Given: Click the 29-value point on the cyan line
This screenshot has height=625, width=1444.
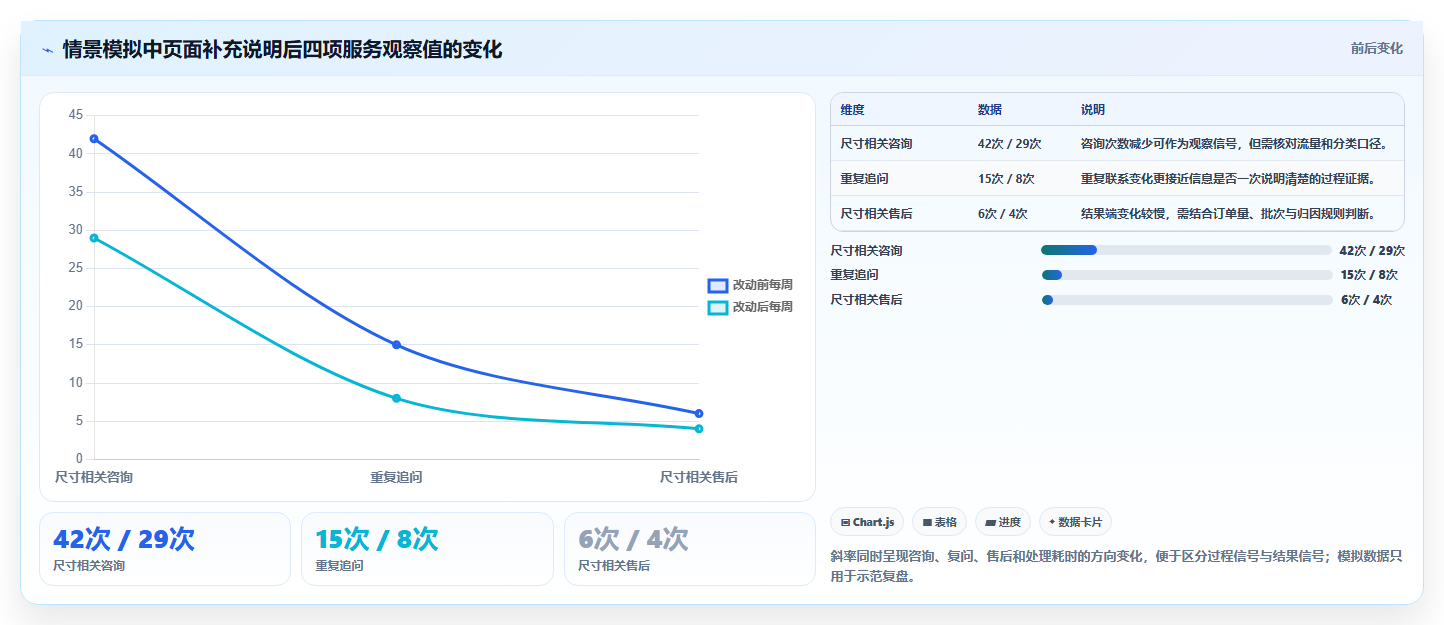Looking at the screenshot, I should tap(94, 238).
